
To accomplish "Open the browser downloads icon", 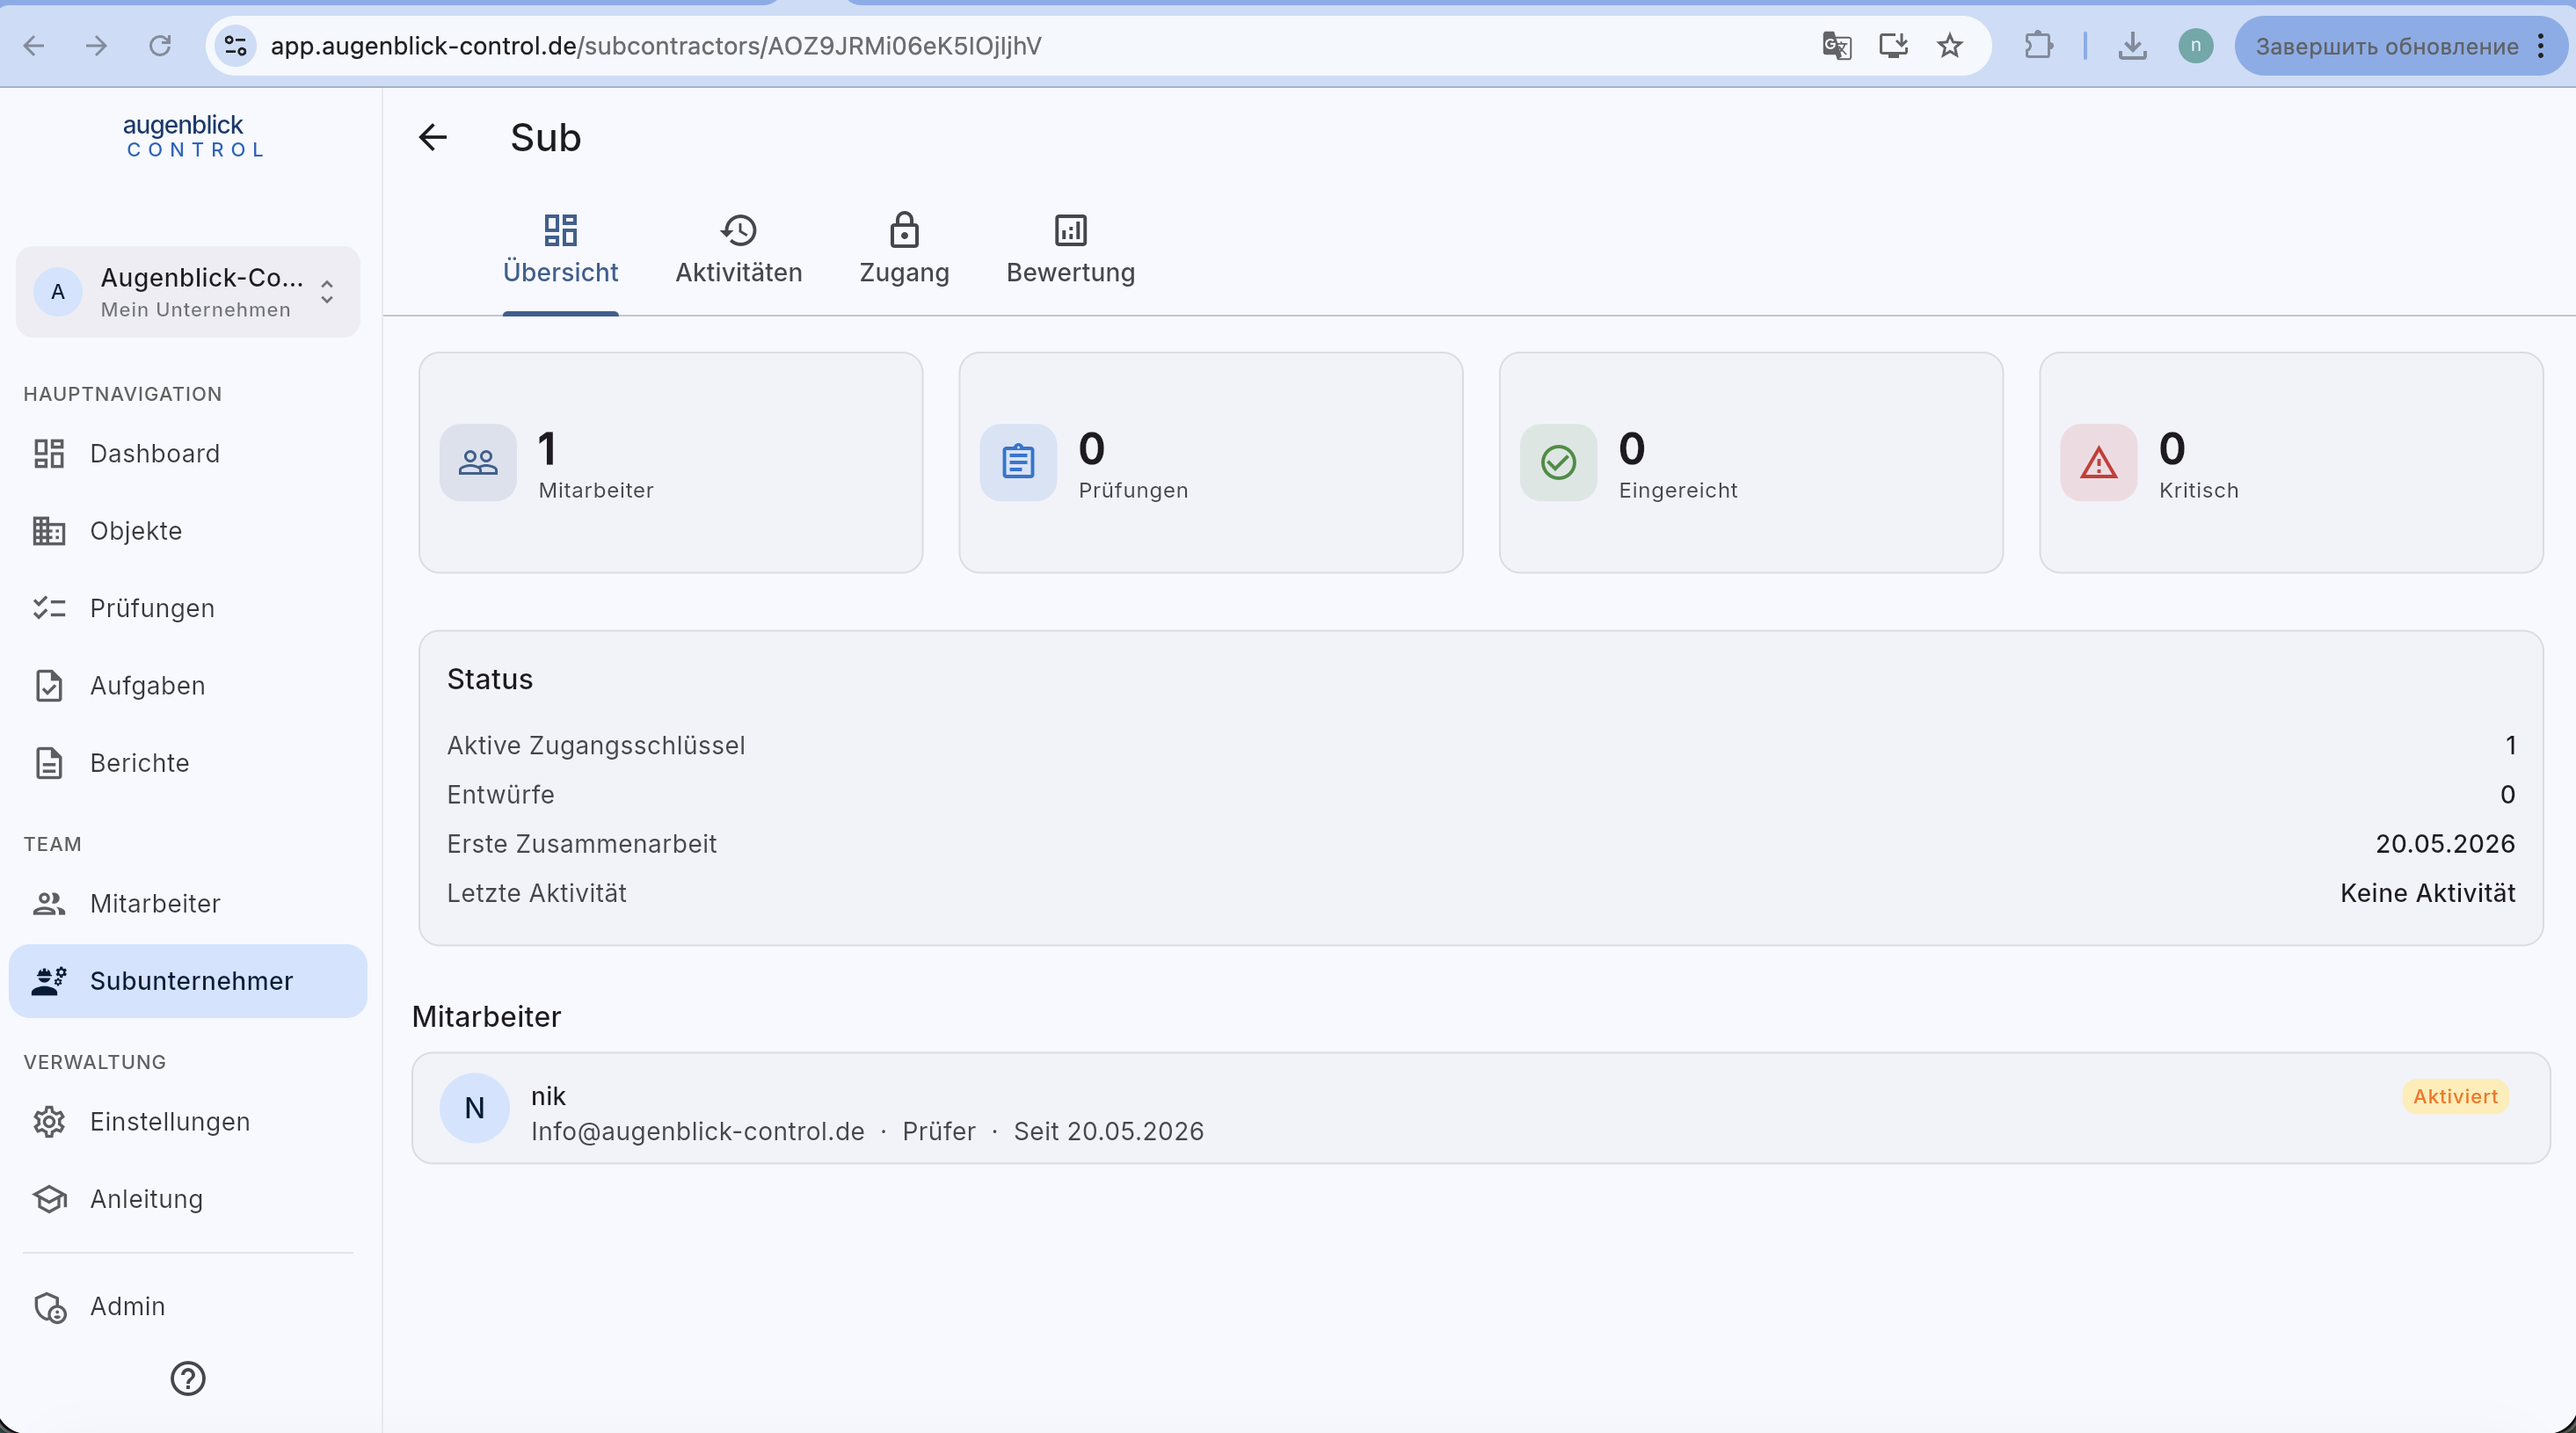I will pos(2132,46).
